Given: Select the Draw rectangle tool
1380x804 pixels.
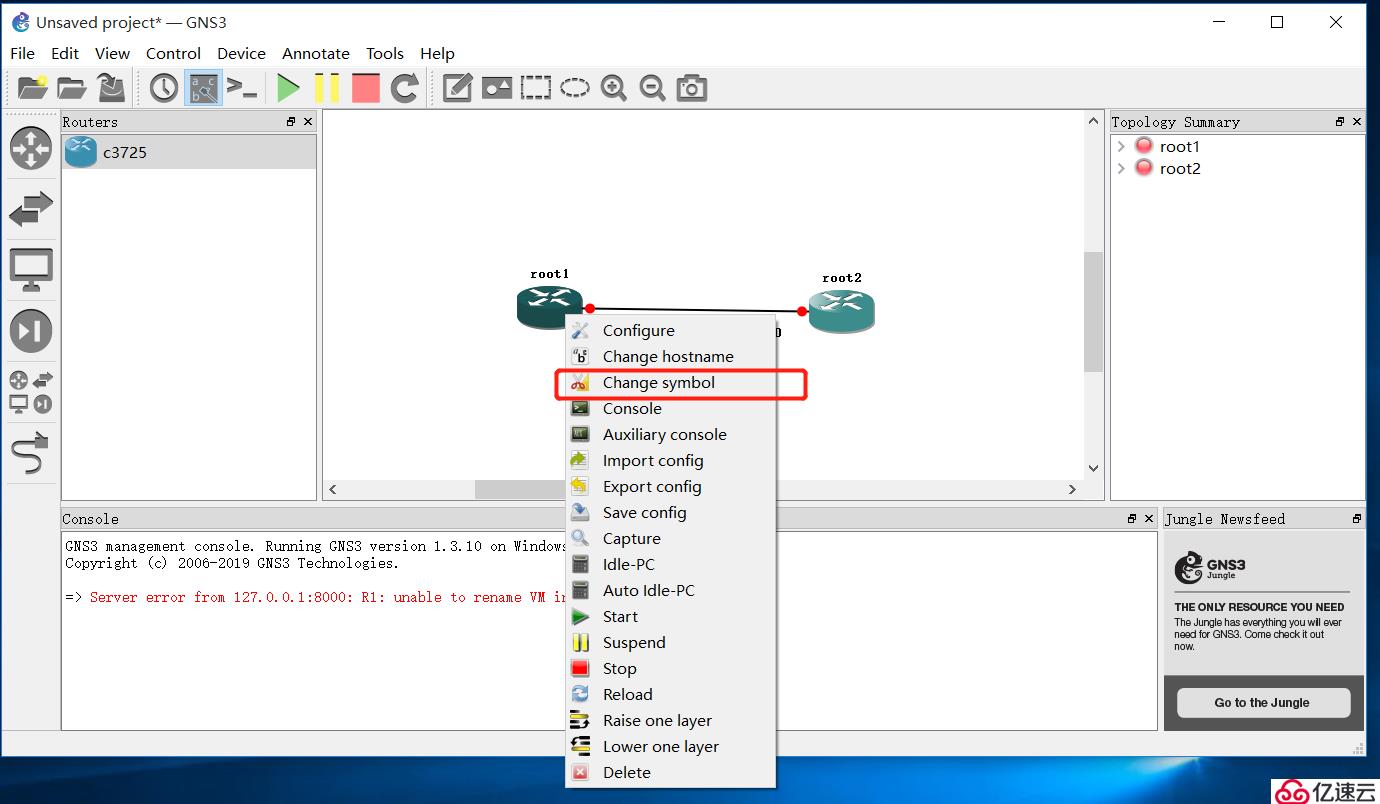Looking at the screenshot, I should (536, 88).
